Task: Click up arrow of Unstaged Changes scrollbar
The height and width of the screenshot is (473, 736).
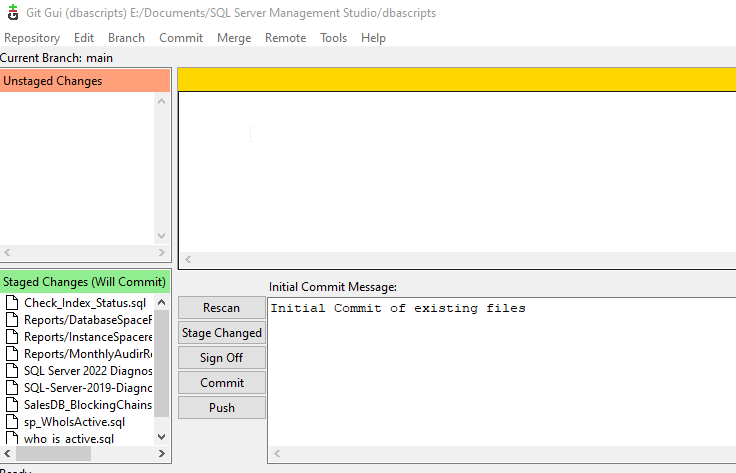Action: [x=161, y=101]
